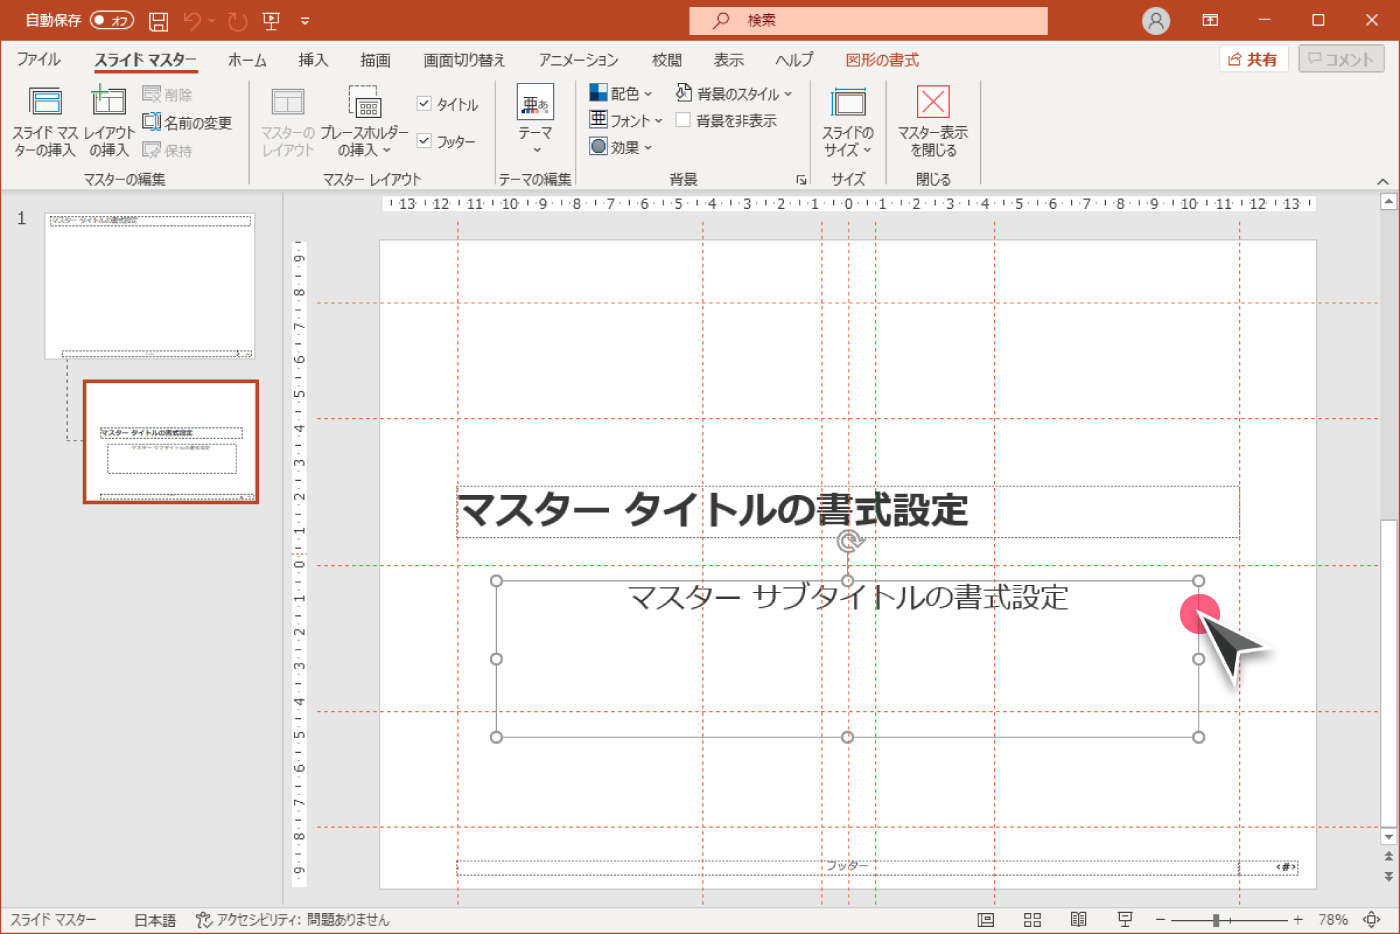Click the slide number <#> placeholder
The width and height of the screenshot is (1400, 934).
[1286, 867]
